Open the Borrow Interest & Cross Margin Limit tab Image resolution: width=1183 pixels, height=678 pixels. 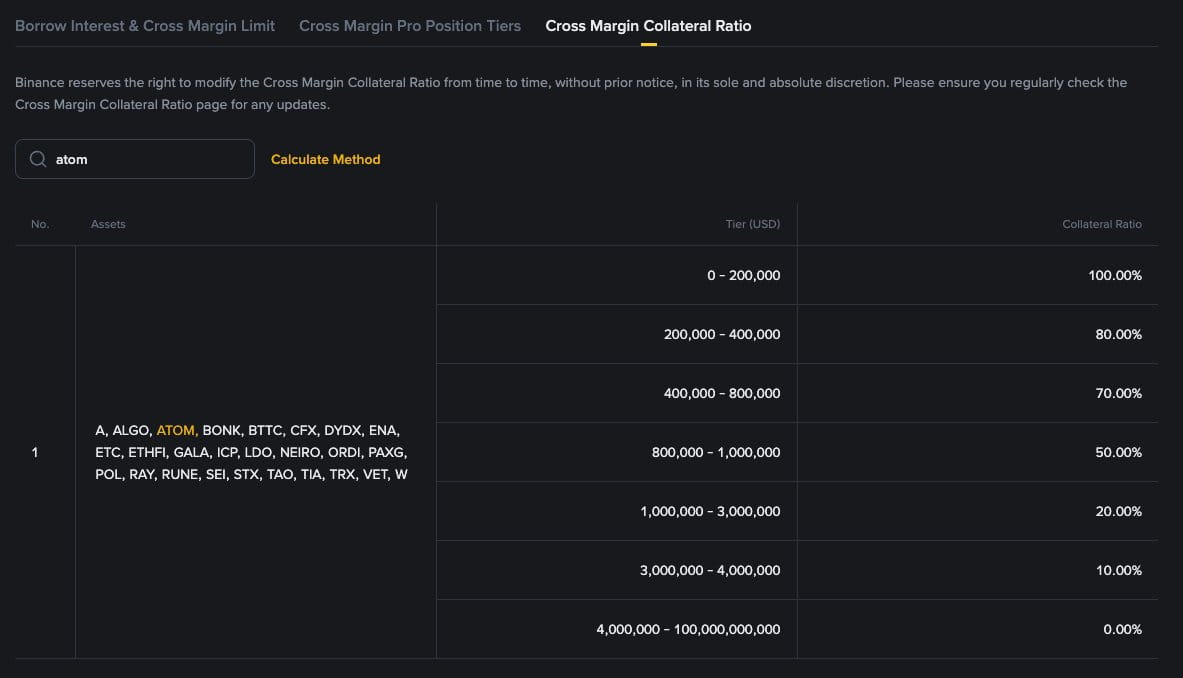(145, 26)
